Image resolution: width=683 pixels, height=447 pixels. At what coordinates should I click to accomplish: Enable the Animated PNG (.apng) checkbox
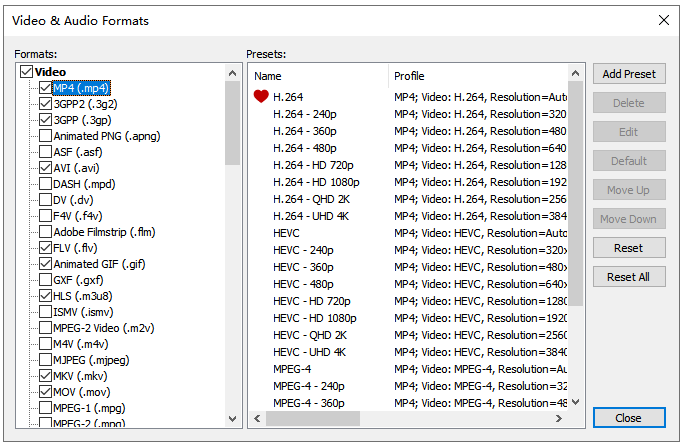(x=45, y=136)
